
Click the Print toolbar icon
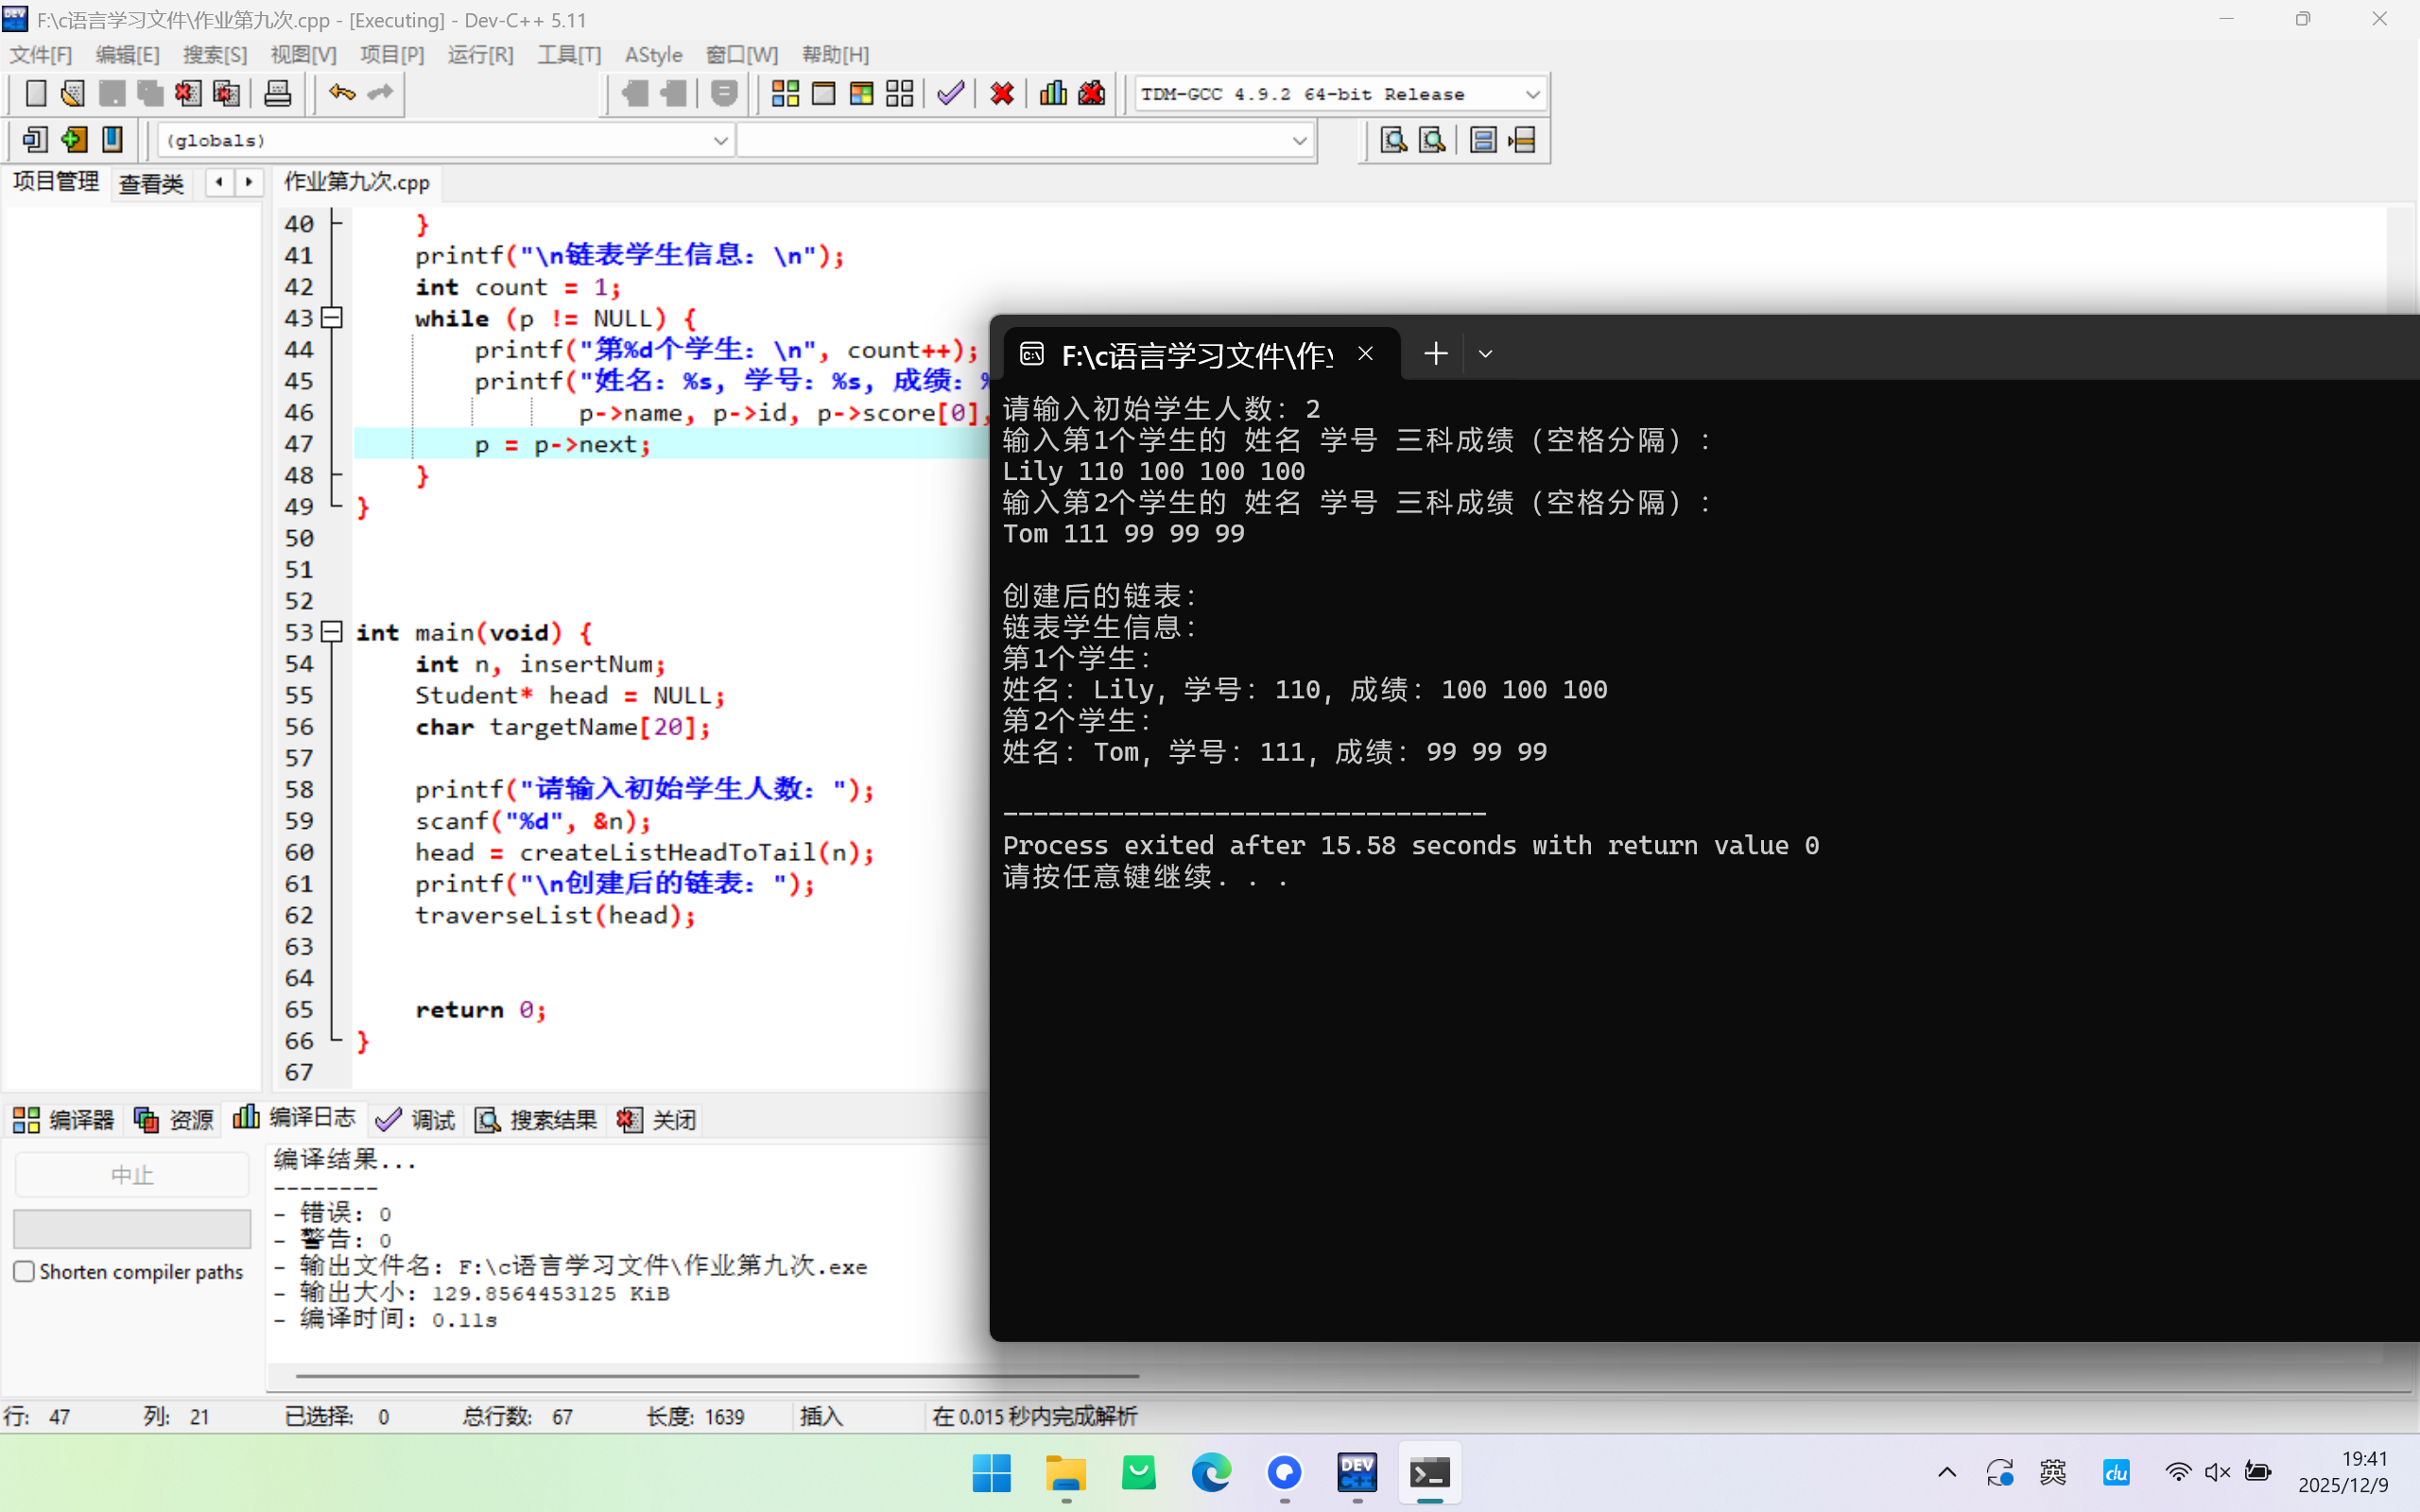pos(277,94)
